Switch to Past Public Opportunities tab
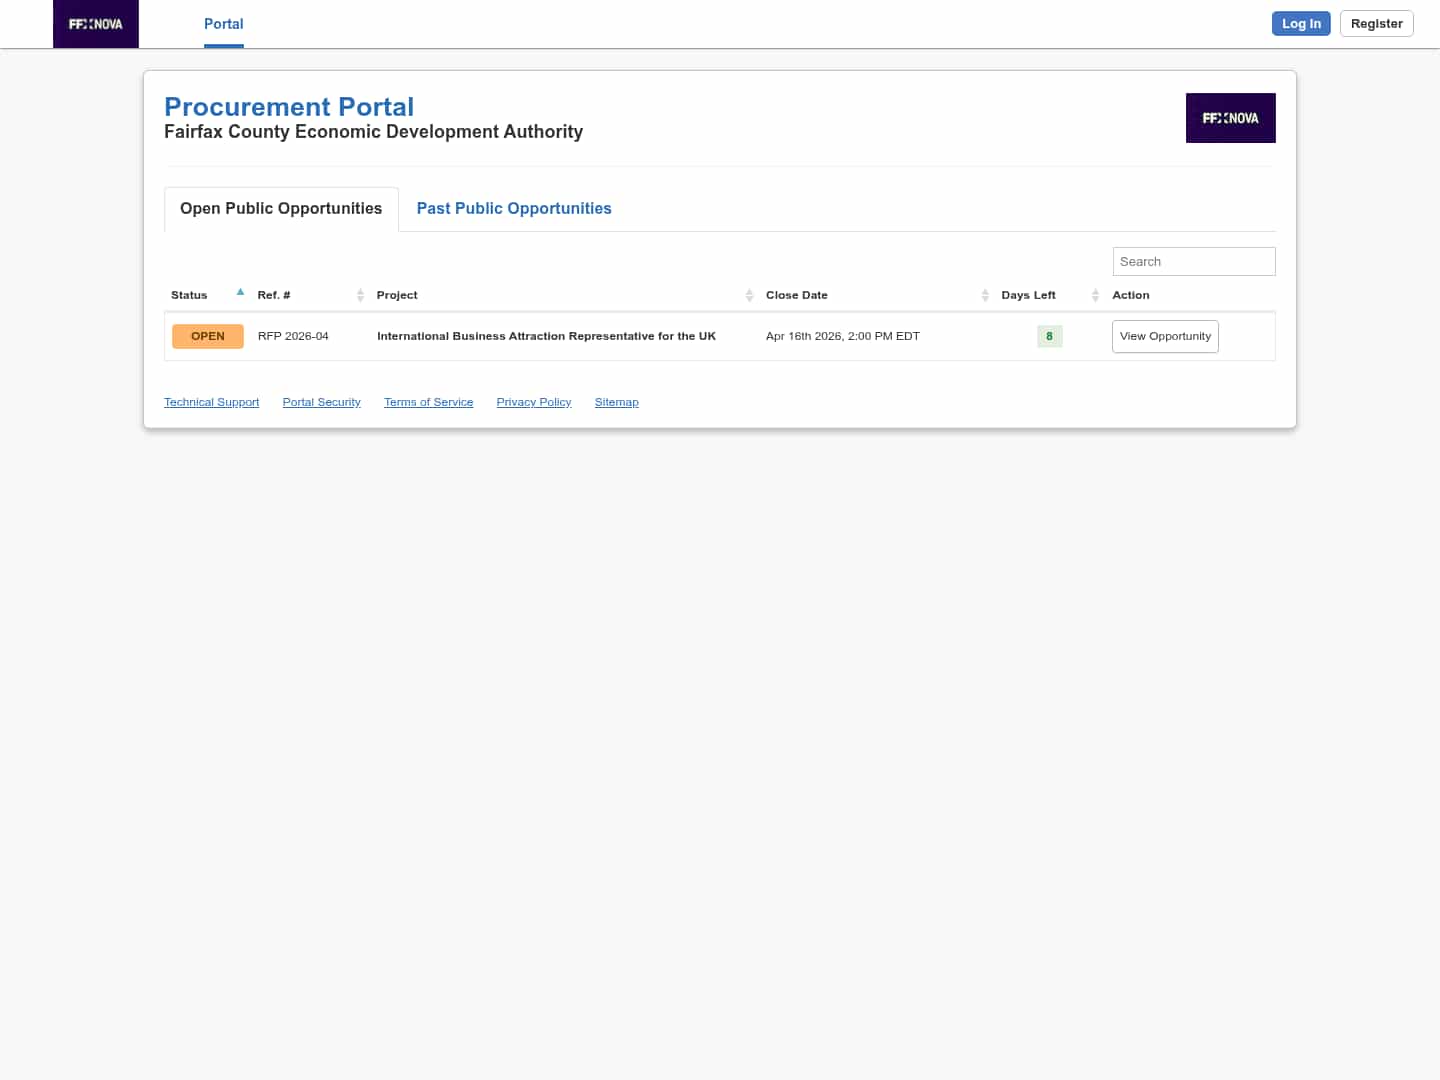Image resolution: width=1440 pixels, height=1080 pixels. point(514,208)
